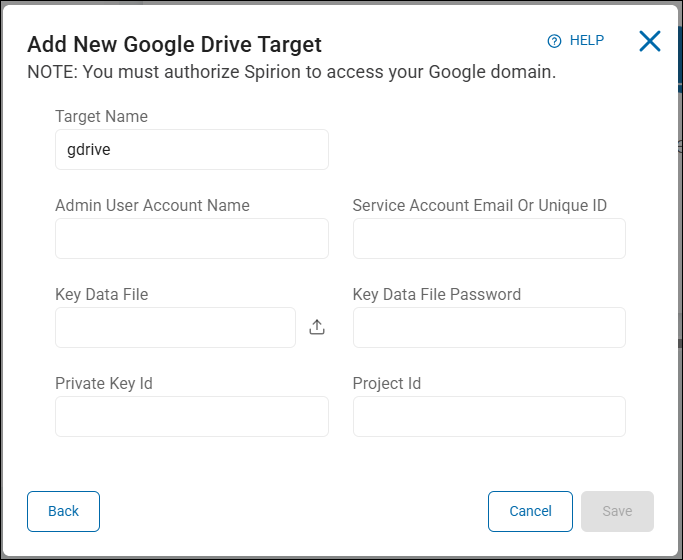Cancel the new Google Drive target
Image resolution: width=683 pixels, height=560 pixels.
click(530, 511)
